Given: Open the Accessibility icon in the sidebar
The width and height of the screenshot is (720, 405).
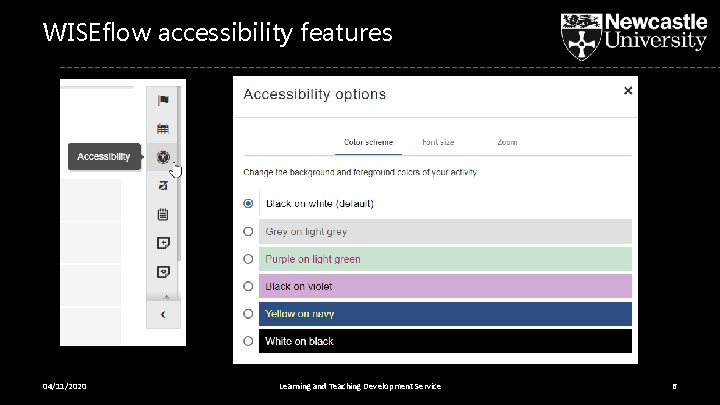Looking at the screenshot, I should point(163,157).
